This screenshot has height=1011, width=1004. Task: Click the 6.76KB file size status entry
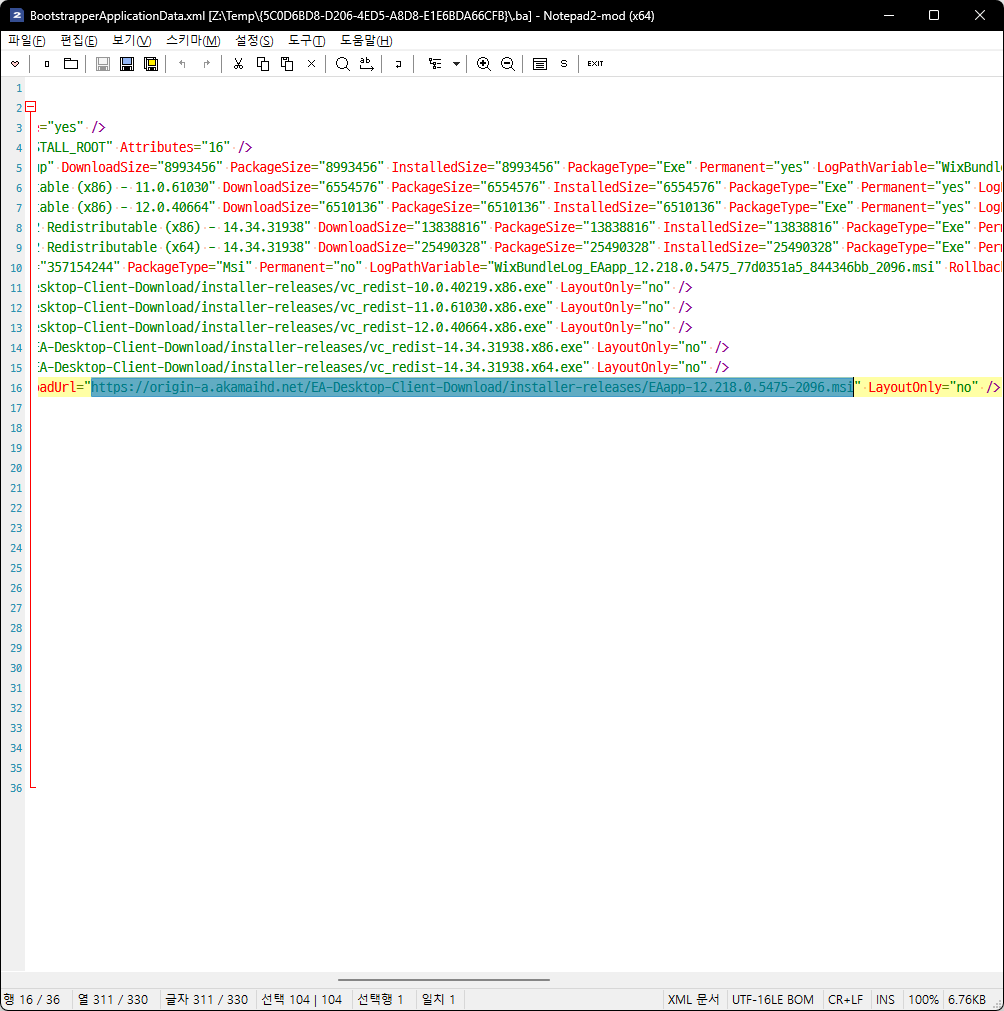pyautogui.click(x=967, y=999)
